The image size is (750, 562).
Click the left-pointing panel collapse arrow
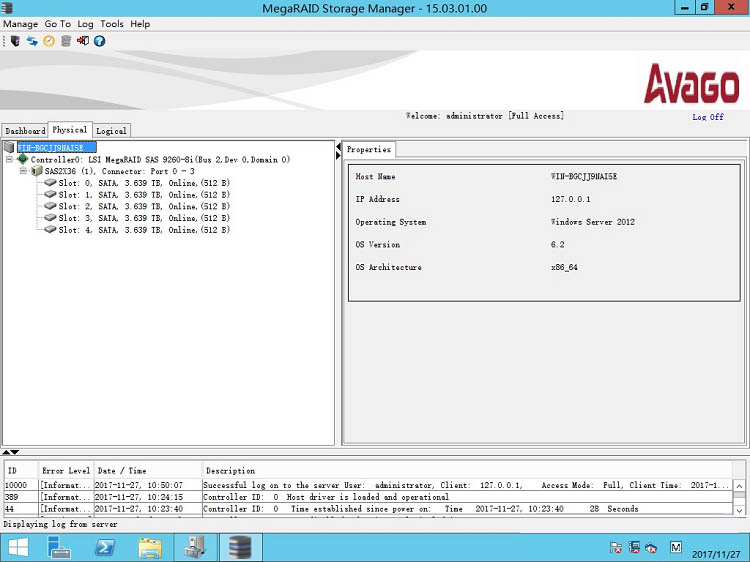point(339,146)
